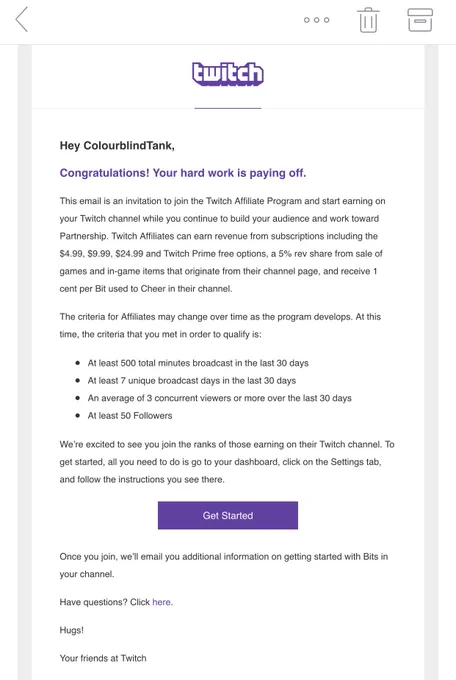The height and width of the screenshot is (680, 456).
Task: Click the paragraph starting "This email is an invitation"
Action: pyautogui.click(x=222, y=245)
